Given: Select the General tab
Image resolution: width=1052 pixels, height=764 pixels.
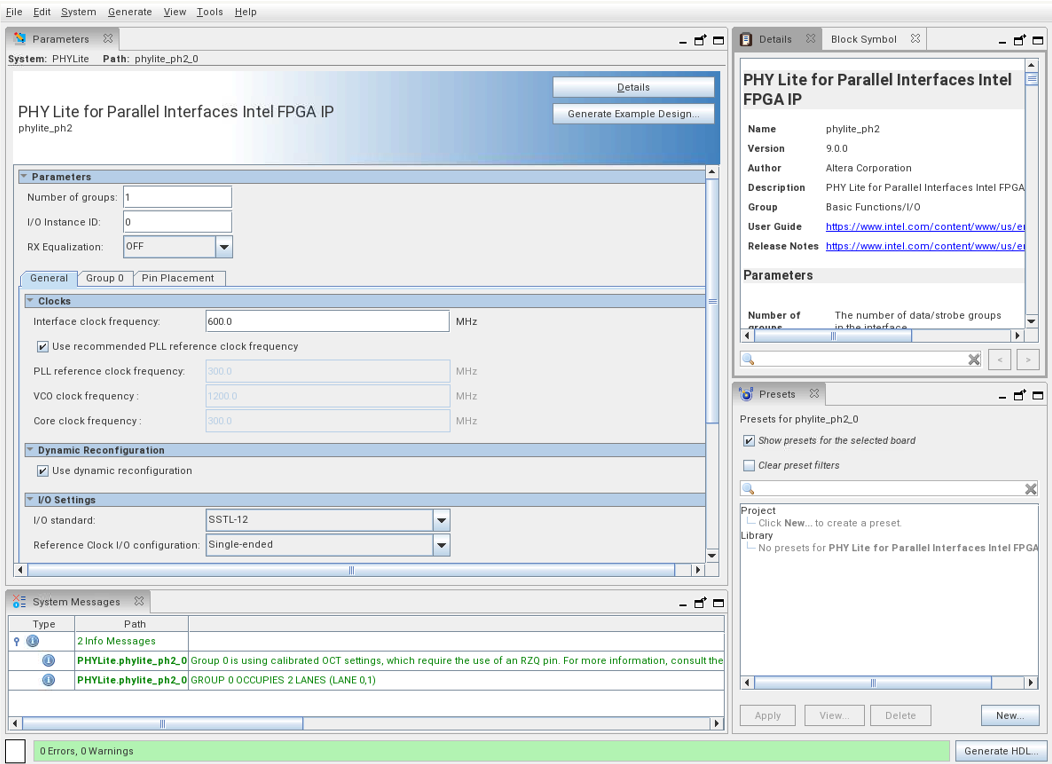Looking at the screenshot, I should pos(49,278).
